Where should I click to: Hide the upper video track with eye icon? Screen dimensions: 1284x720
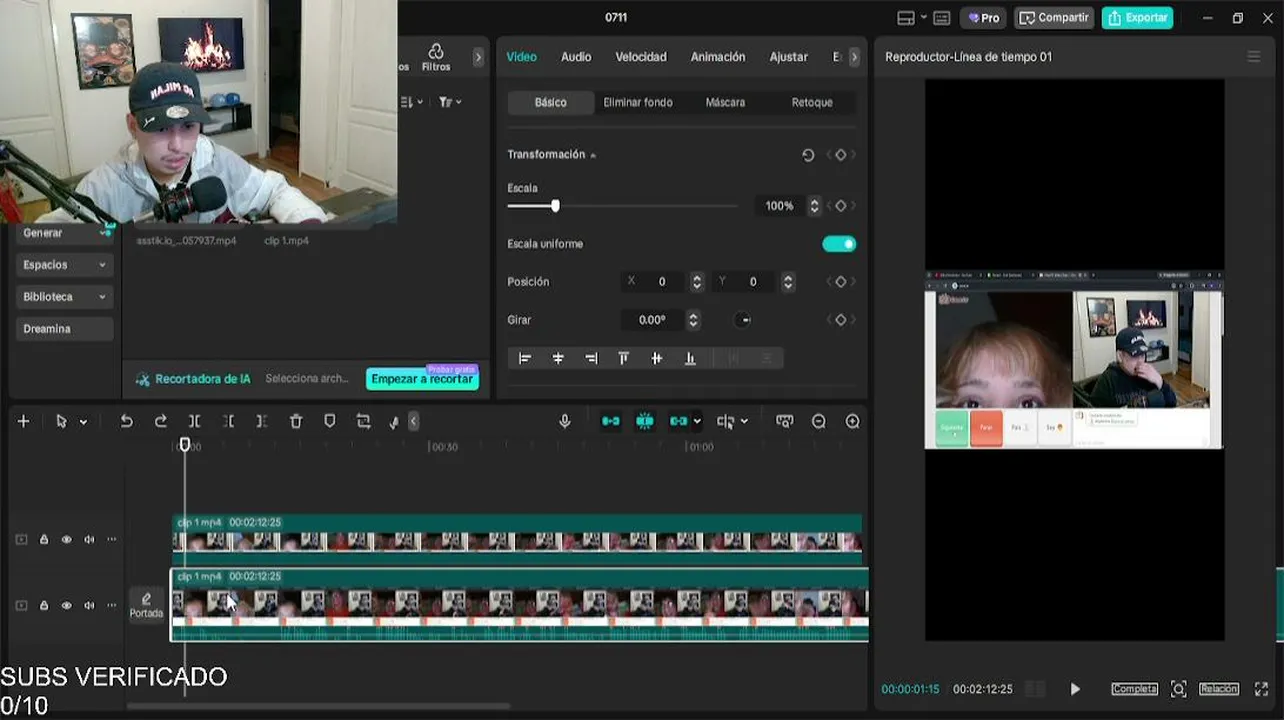[x=66, y=540]
